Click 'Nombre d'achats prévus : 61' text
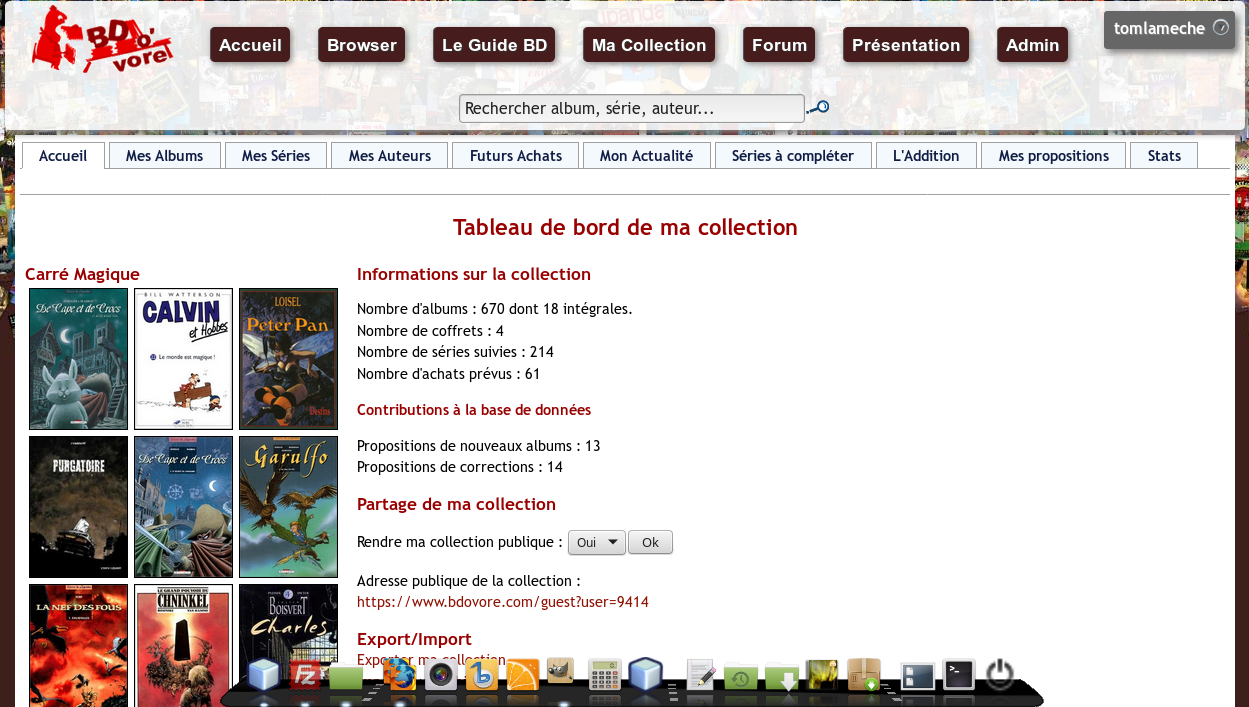Viewport: 1249px width, 707px height. [448, 374]
